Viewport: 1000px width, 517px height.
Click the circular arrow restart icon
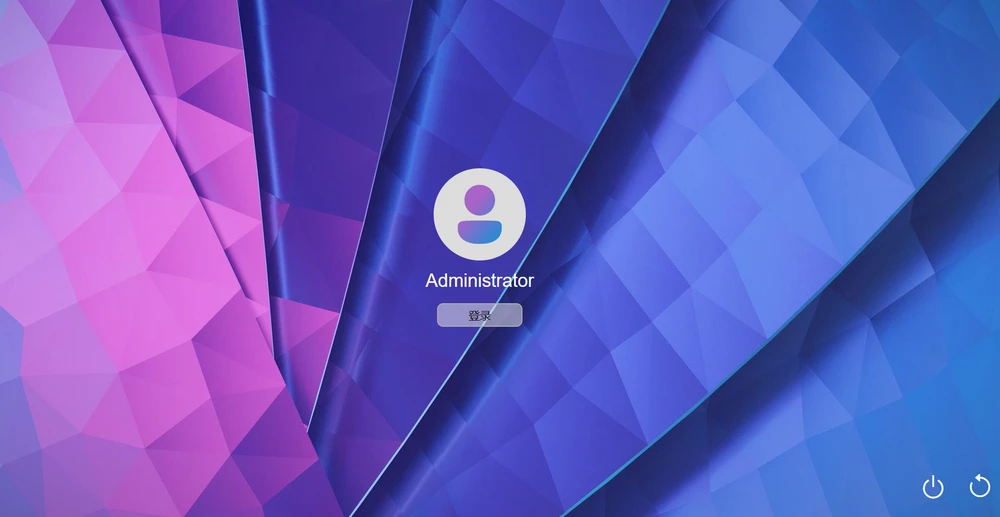point(980,486)
